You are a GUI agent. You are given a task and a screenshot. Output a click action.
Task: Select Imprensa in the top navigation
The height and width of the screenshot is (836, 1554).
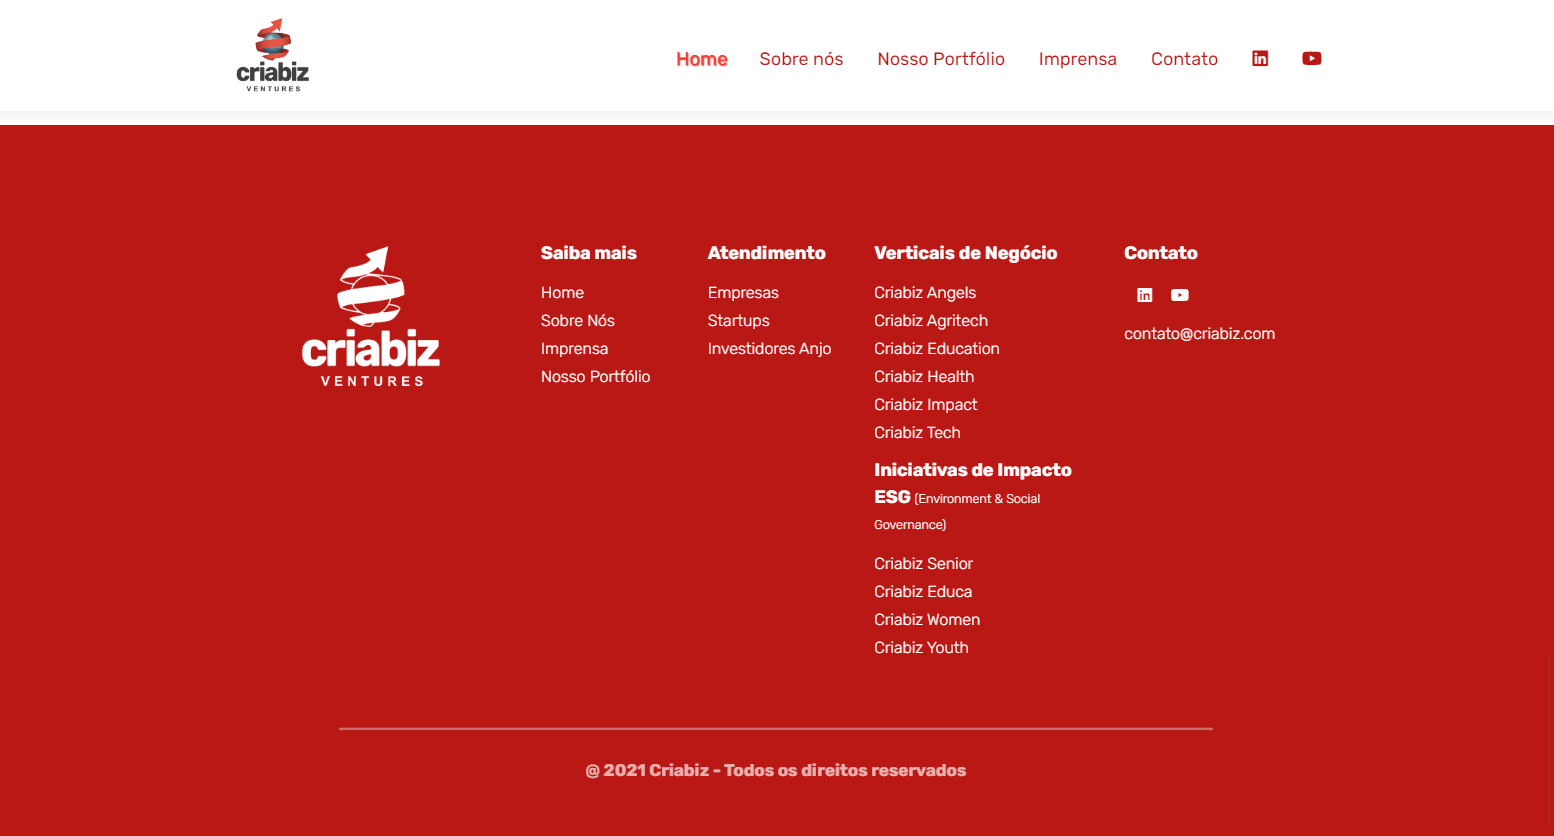(x=1077, y=59)
